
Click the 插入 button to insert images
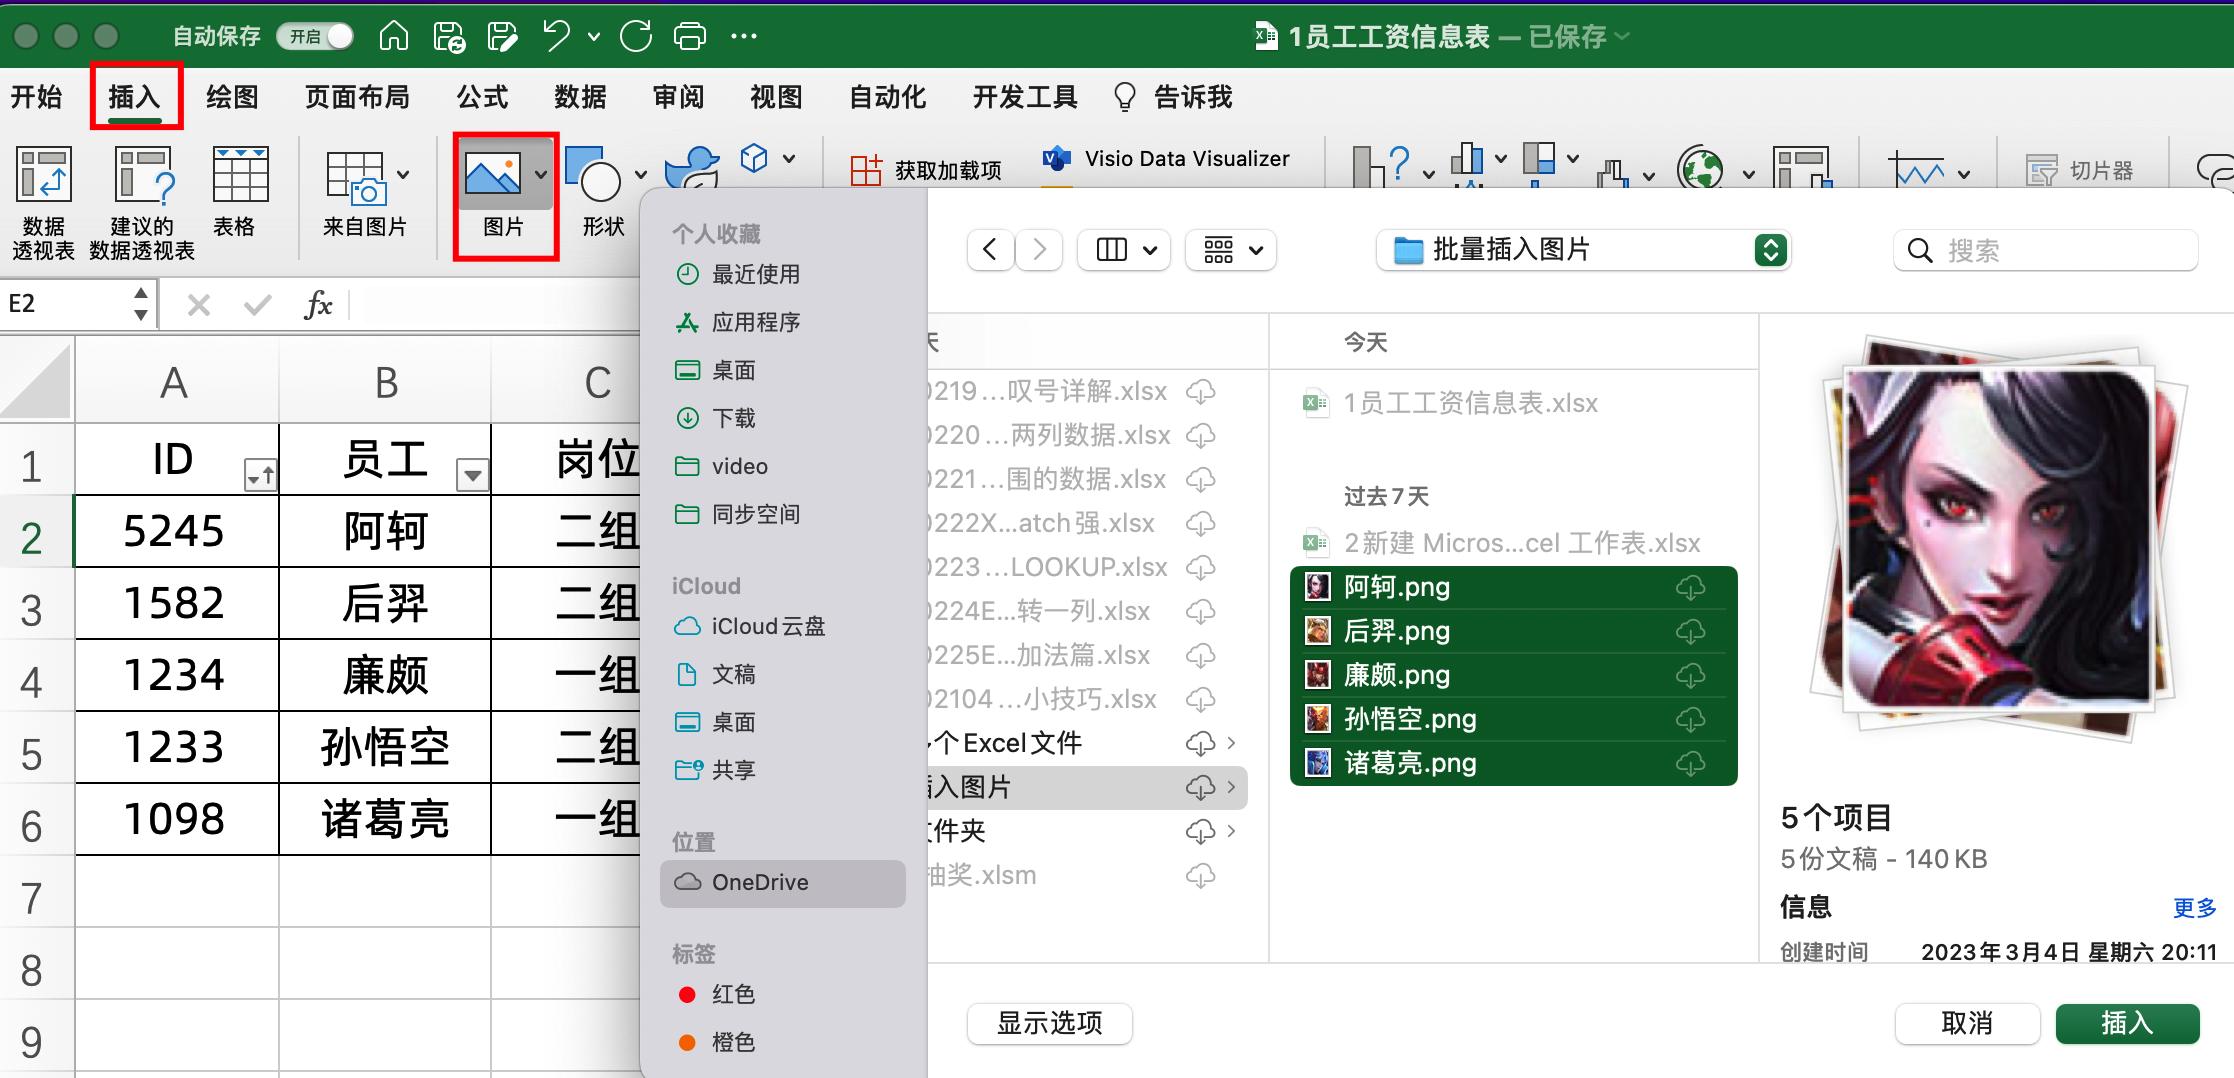pyautogui.click(x=2128, y=1023)
